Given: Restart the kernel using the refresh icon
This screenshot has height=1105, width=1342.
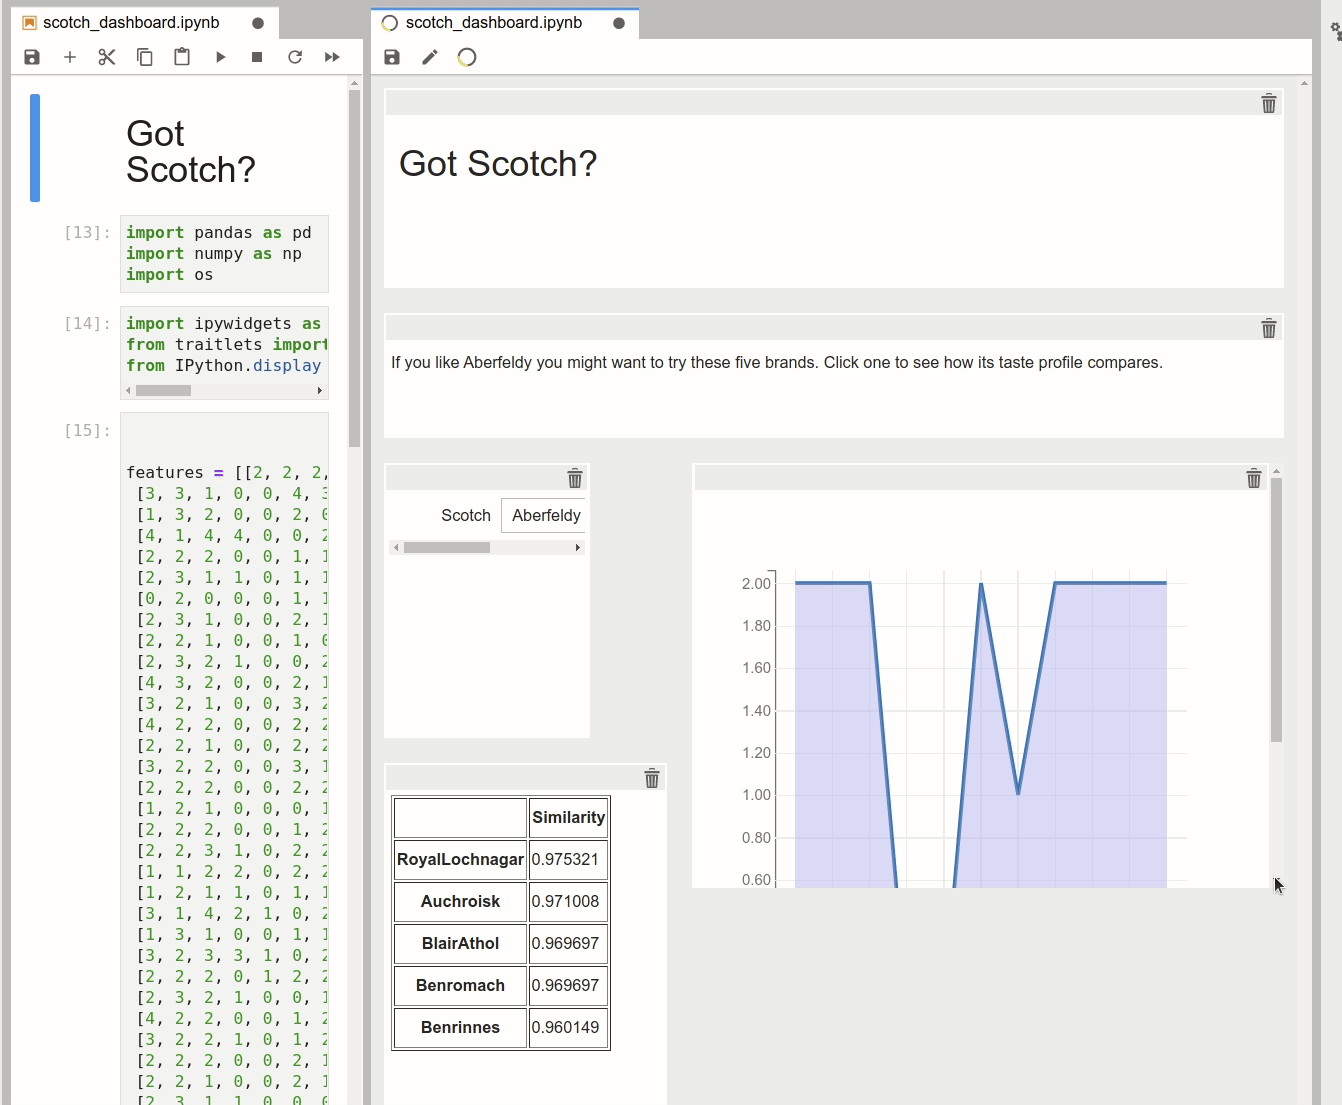Looking at the screenshot, I should tap(294, 57).
